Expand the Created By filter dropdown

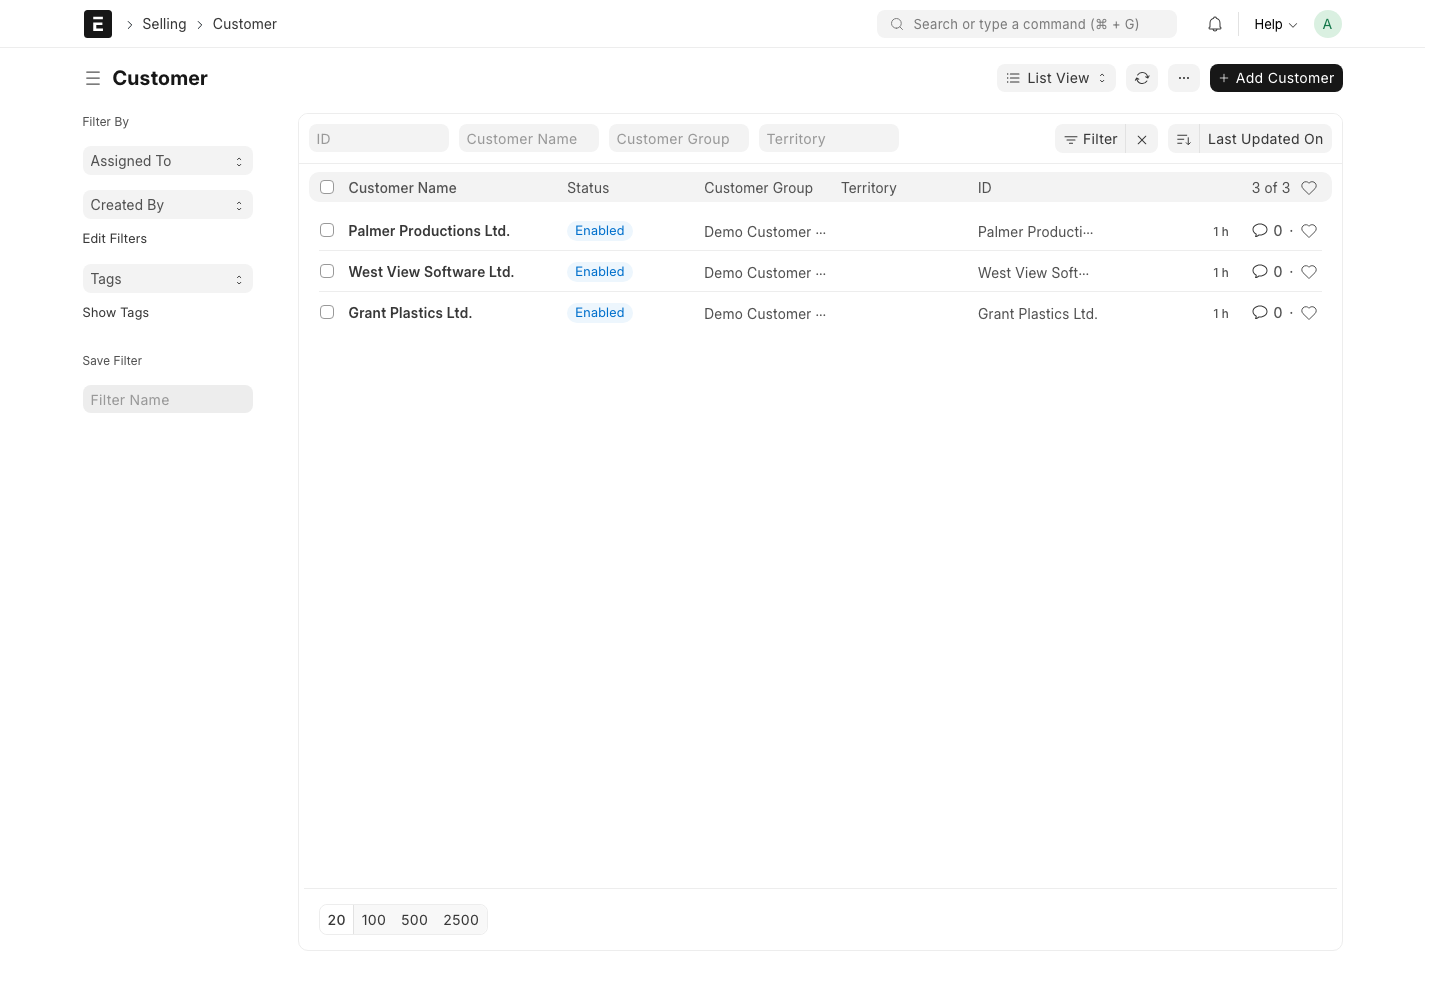coord(167,205)
